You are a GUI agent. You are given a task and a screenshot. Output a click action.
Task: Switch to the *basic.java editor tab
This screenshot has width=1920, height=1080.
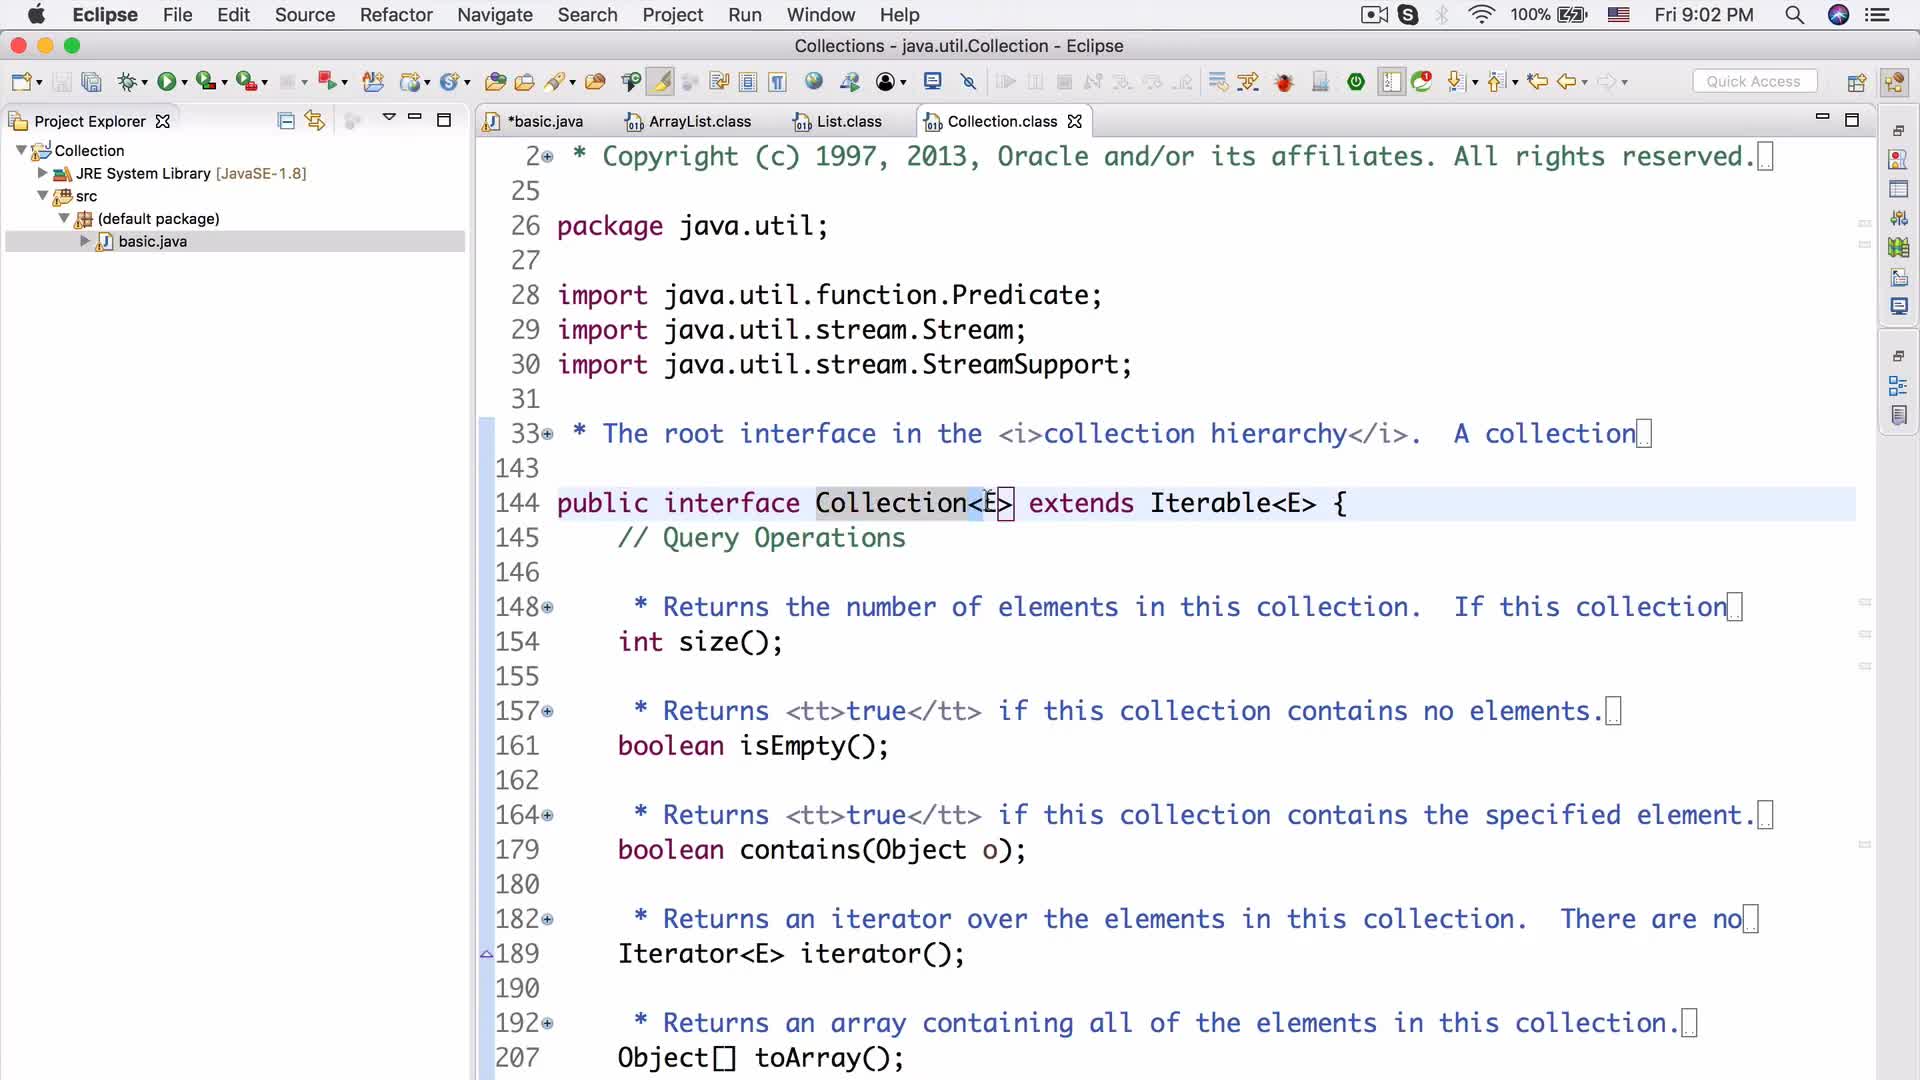pos(534,121)
